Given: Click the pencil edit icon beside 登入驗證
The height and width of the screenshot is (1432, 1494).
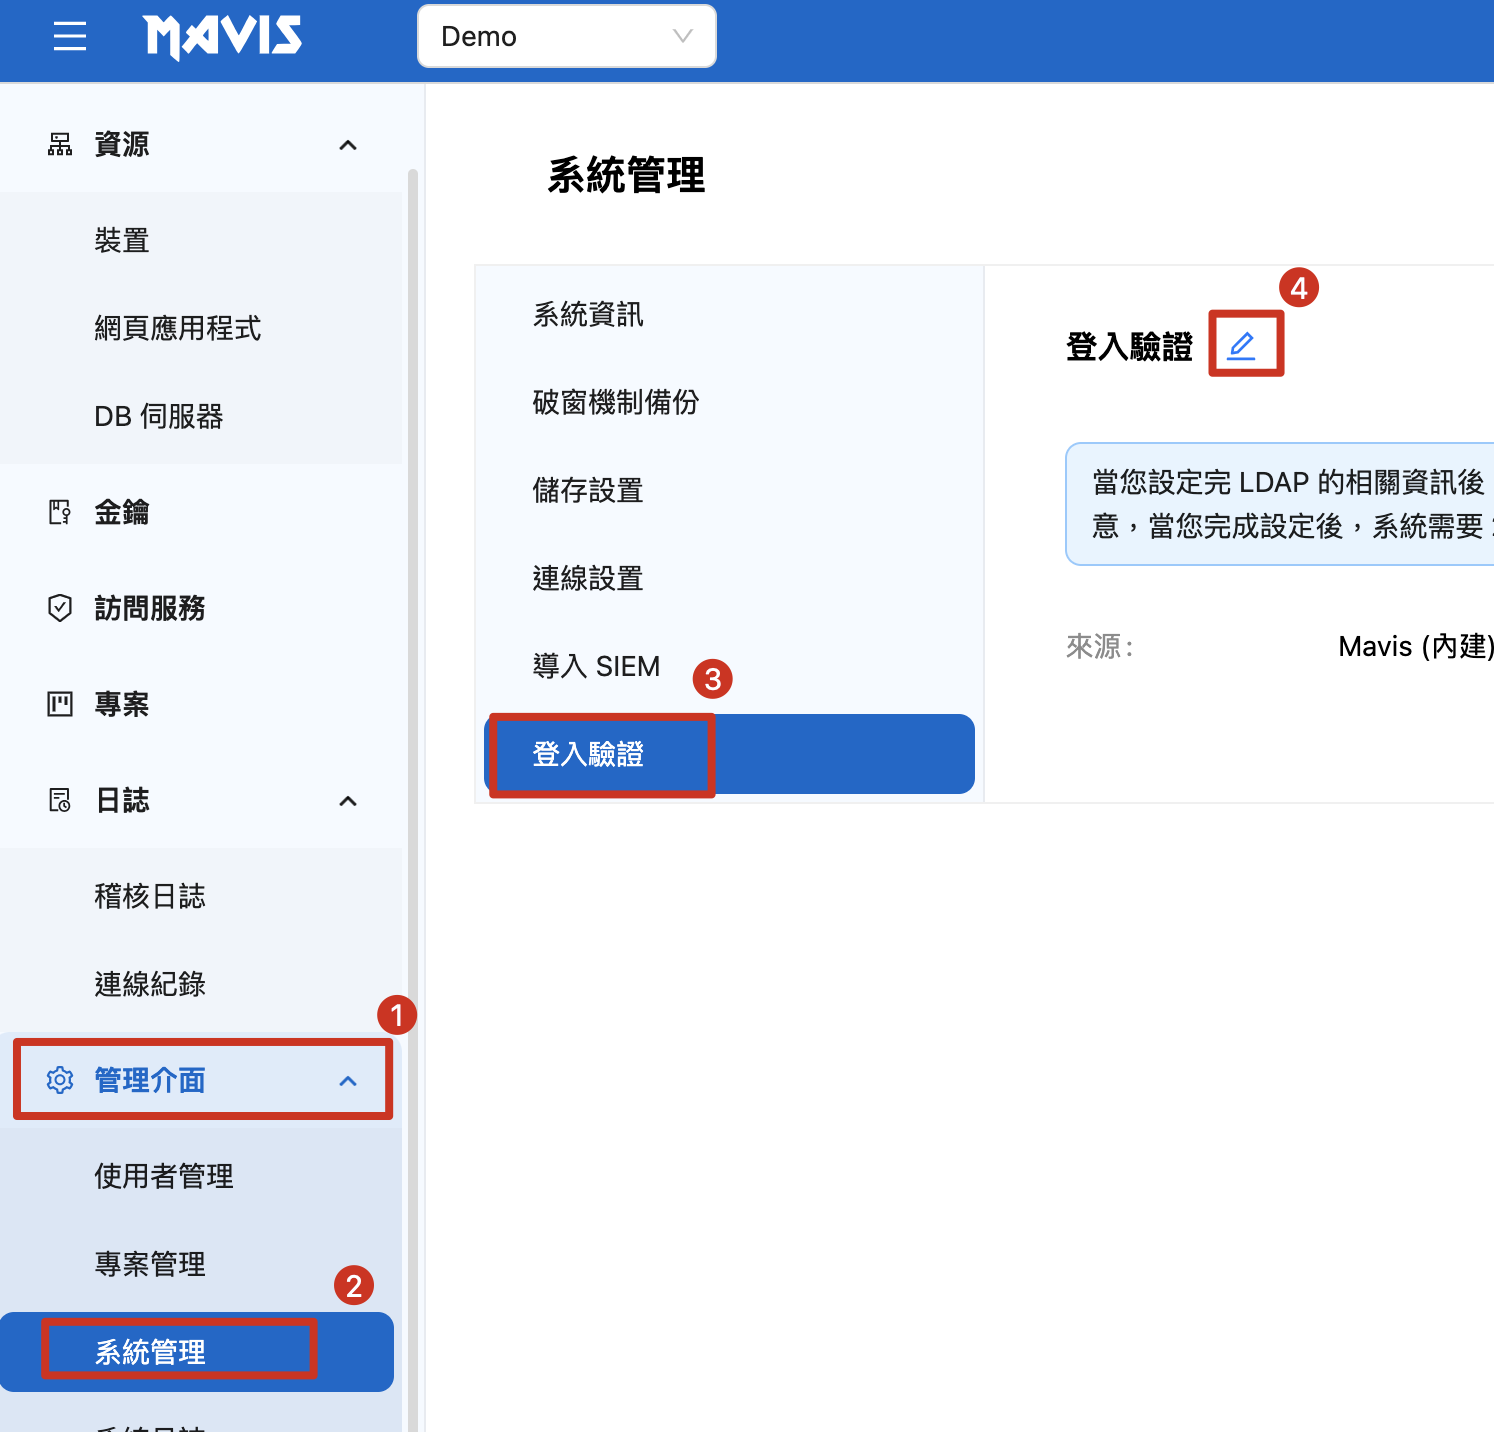Looking at the screenshot, I should (1241, 346).
